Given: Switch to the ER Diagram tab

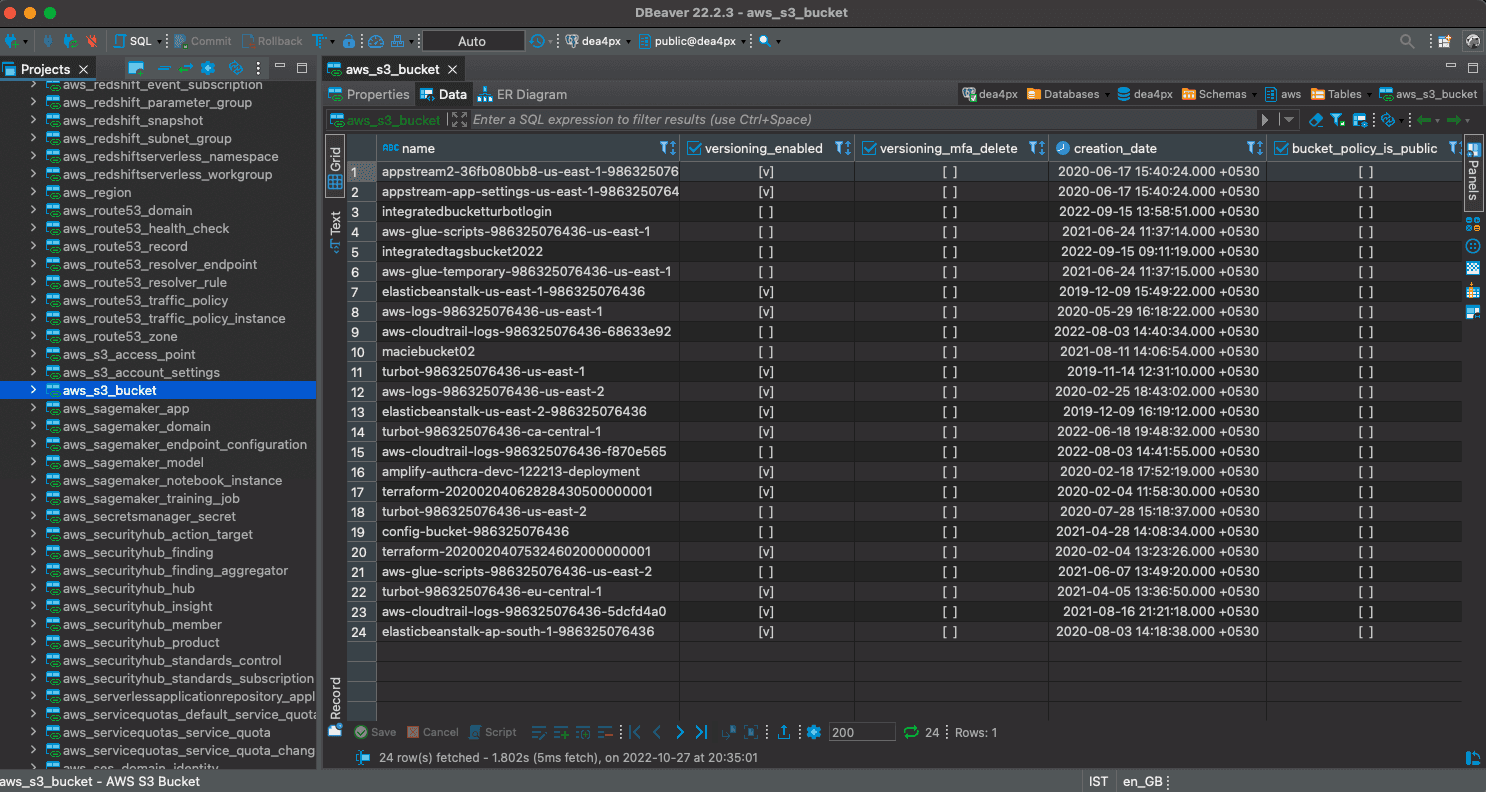Looking at the screenshot, I should [x=521, y=94].
